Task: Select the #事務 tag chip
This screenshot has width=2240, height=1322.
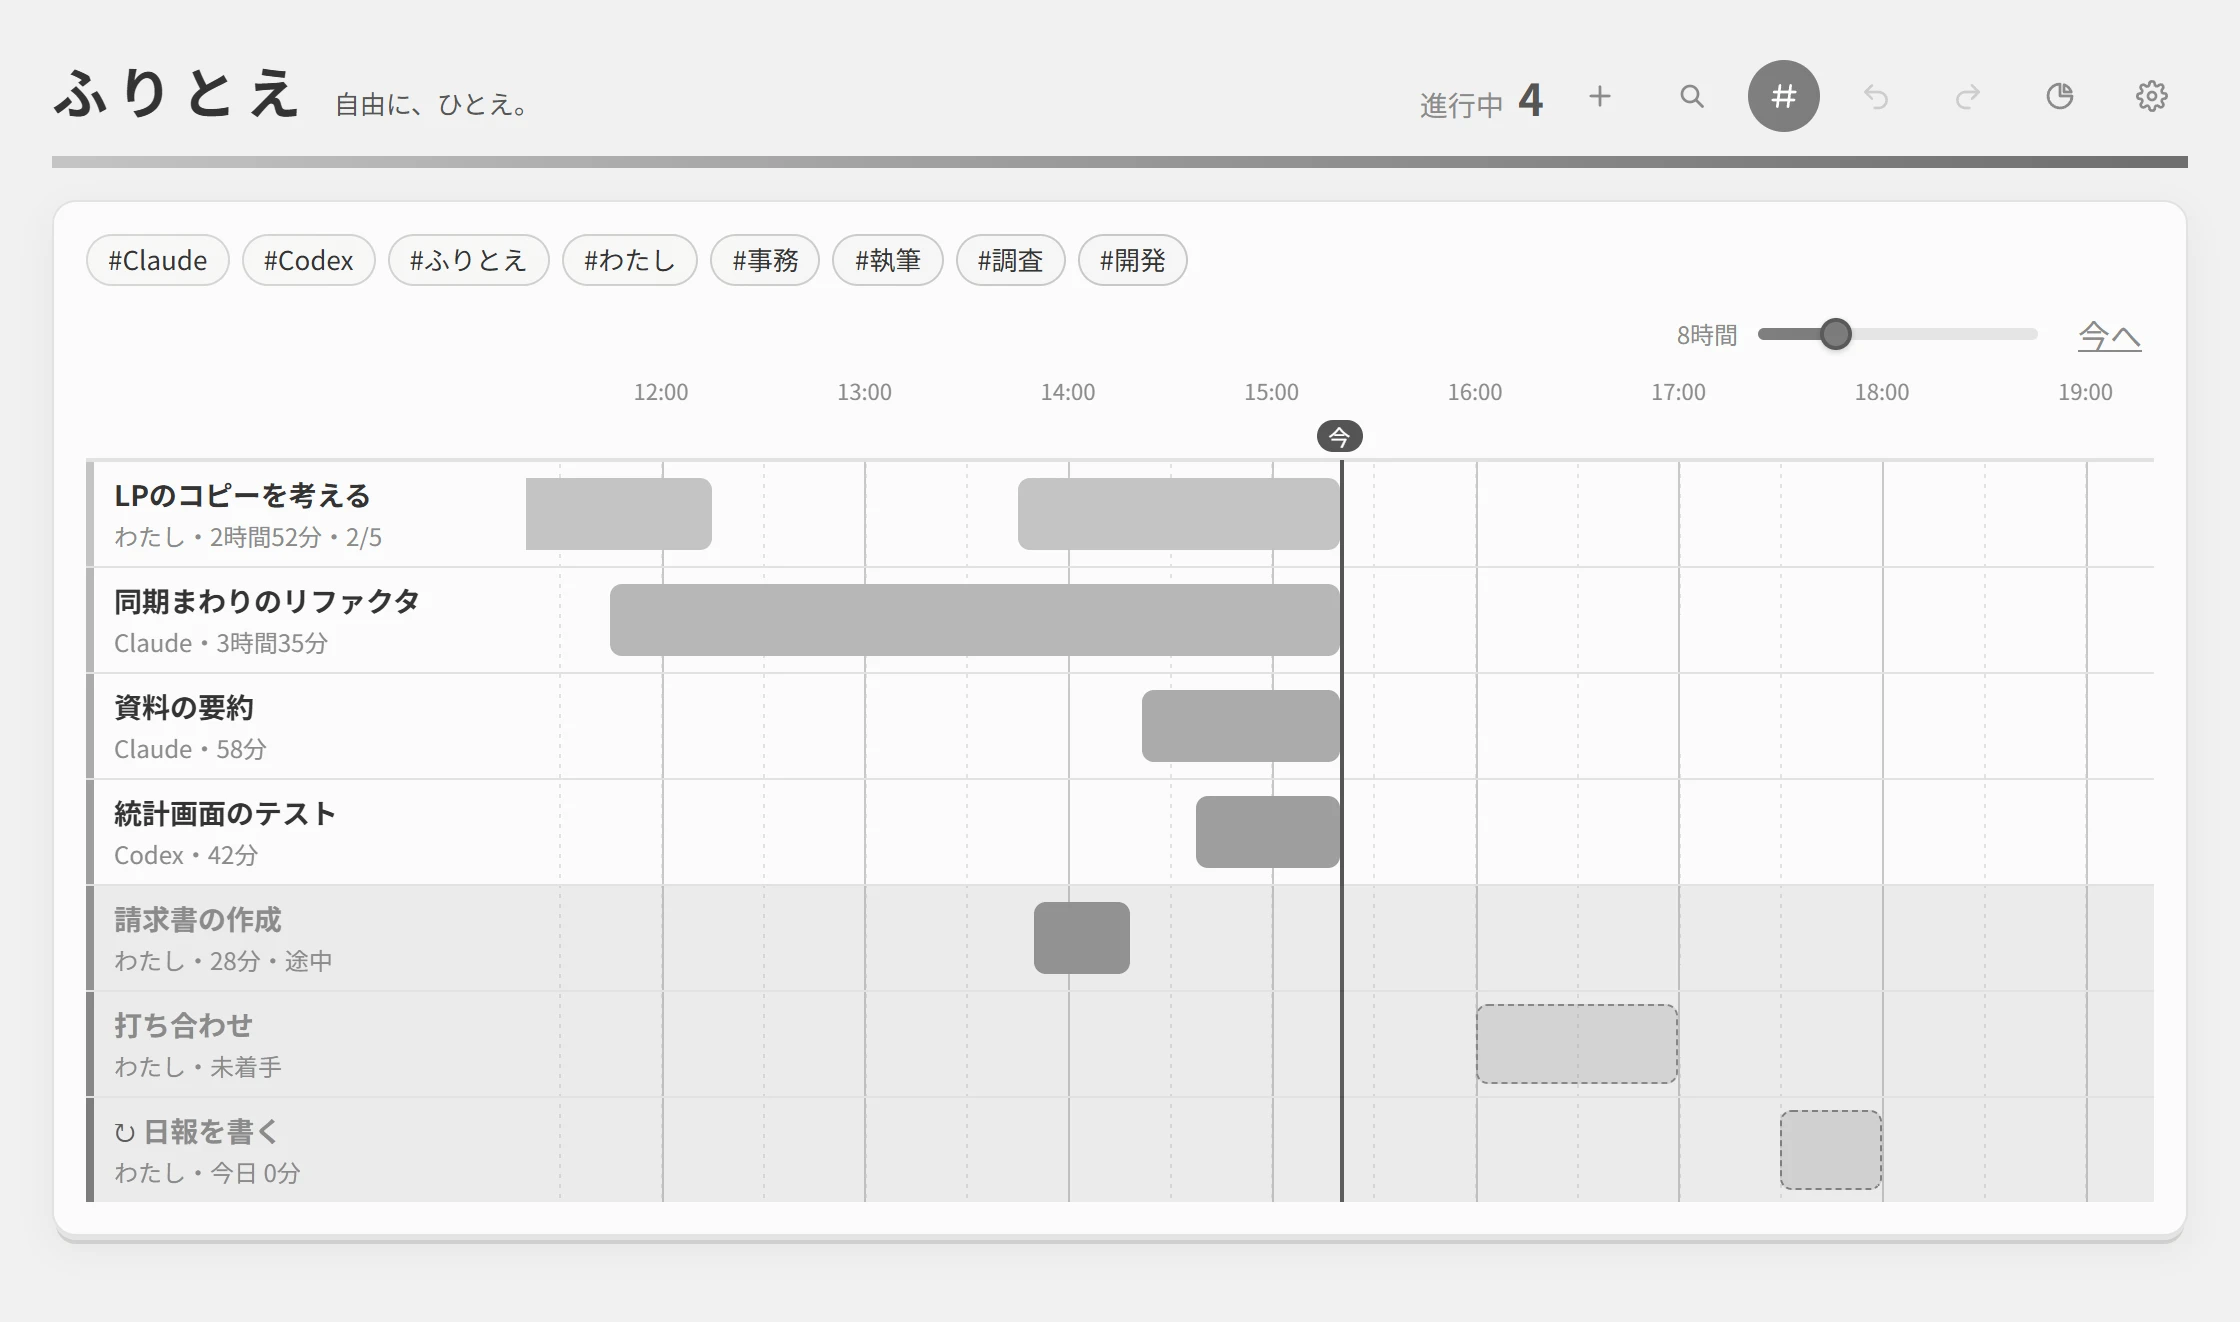Action: coord(765,260)
